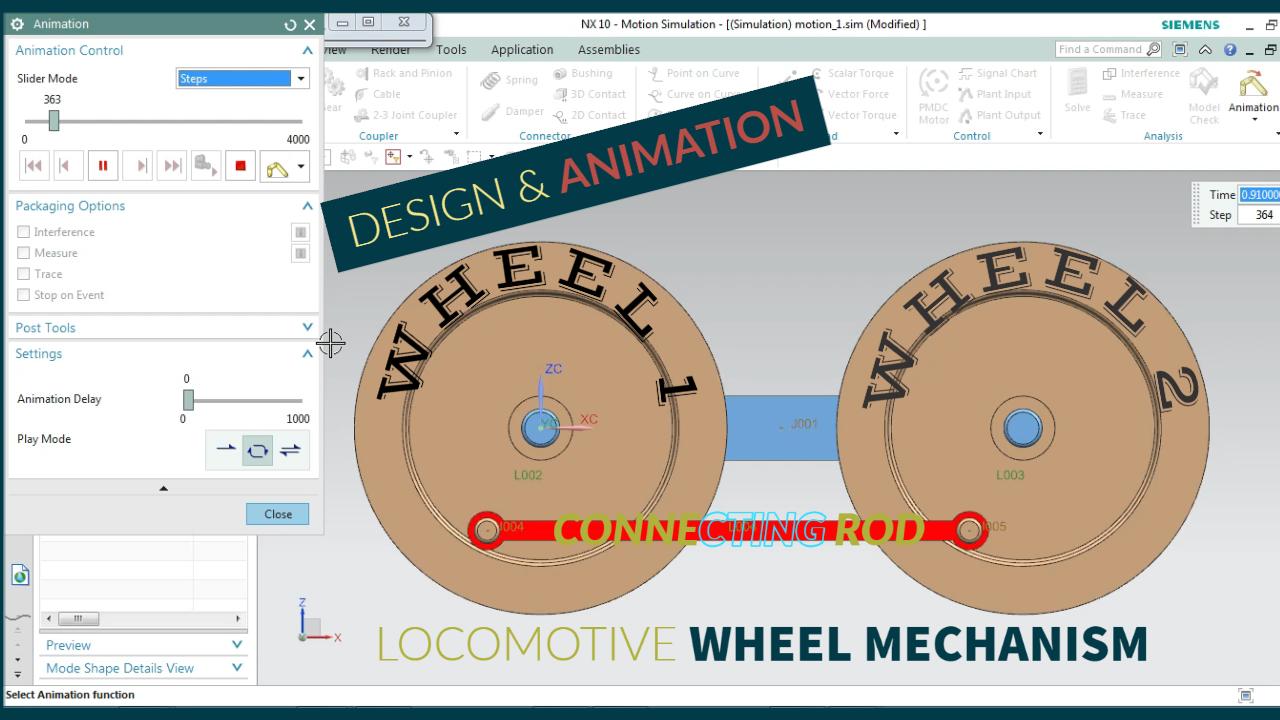This screenshot has width=1280, height=720.
Task: Collapse the Animation Control section
Action: (307, 50)
